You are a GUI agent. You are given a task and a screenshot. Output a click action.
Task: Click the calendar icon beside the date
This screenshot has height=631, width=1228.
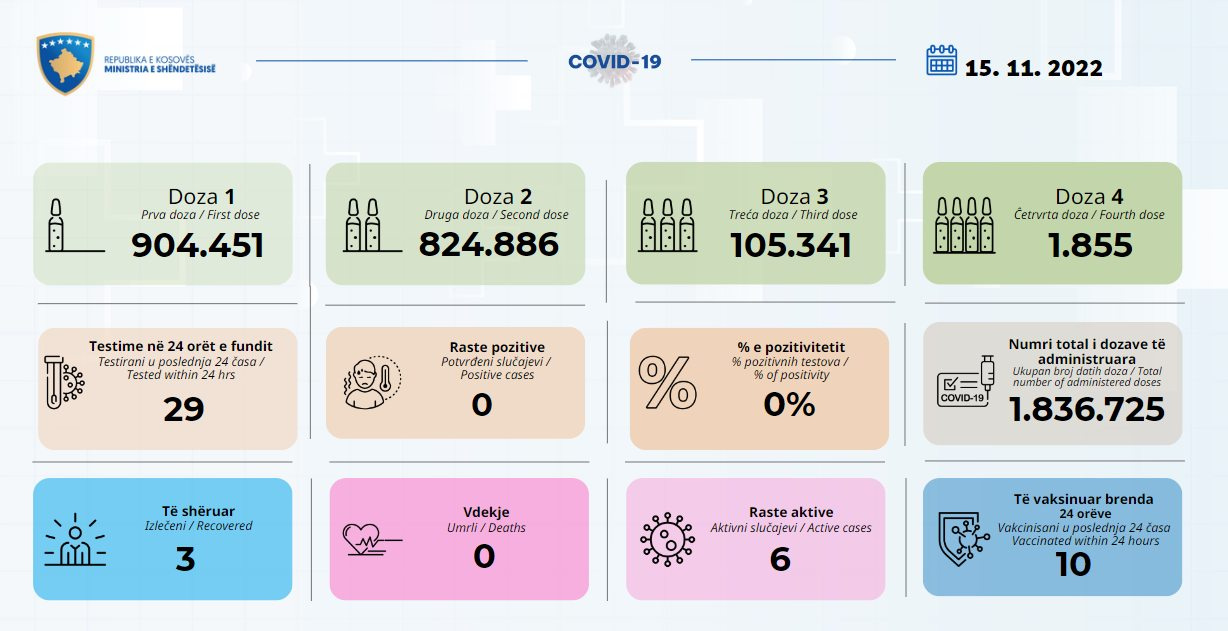(x=942, y=61)
